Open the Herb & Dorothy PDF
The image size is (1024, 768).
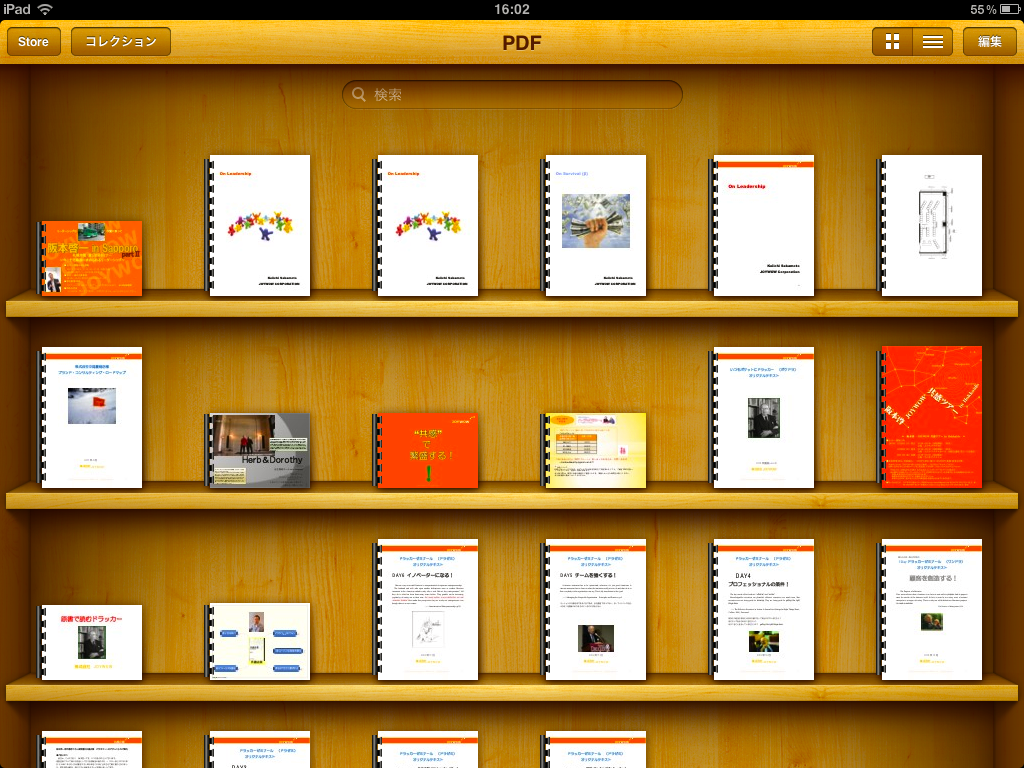click(x=259, y=450)
